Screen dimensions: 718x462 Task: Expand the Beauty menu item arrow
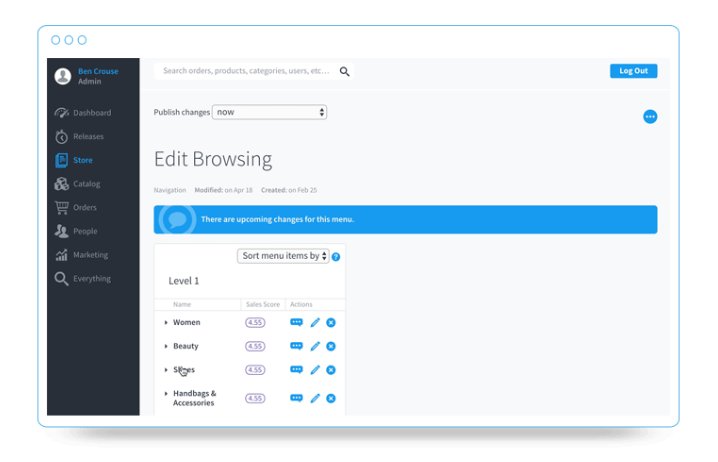pos(166,346)
